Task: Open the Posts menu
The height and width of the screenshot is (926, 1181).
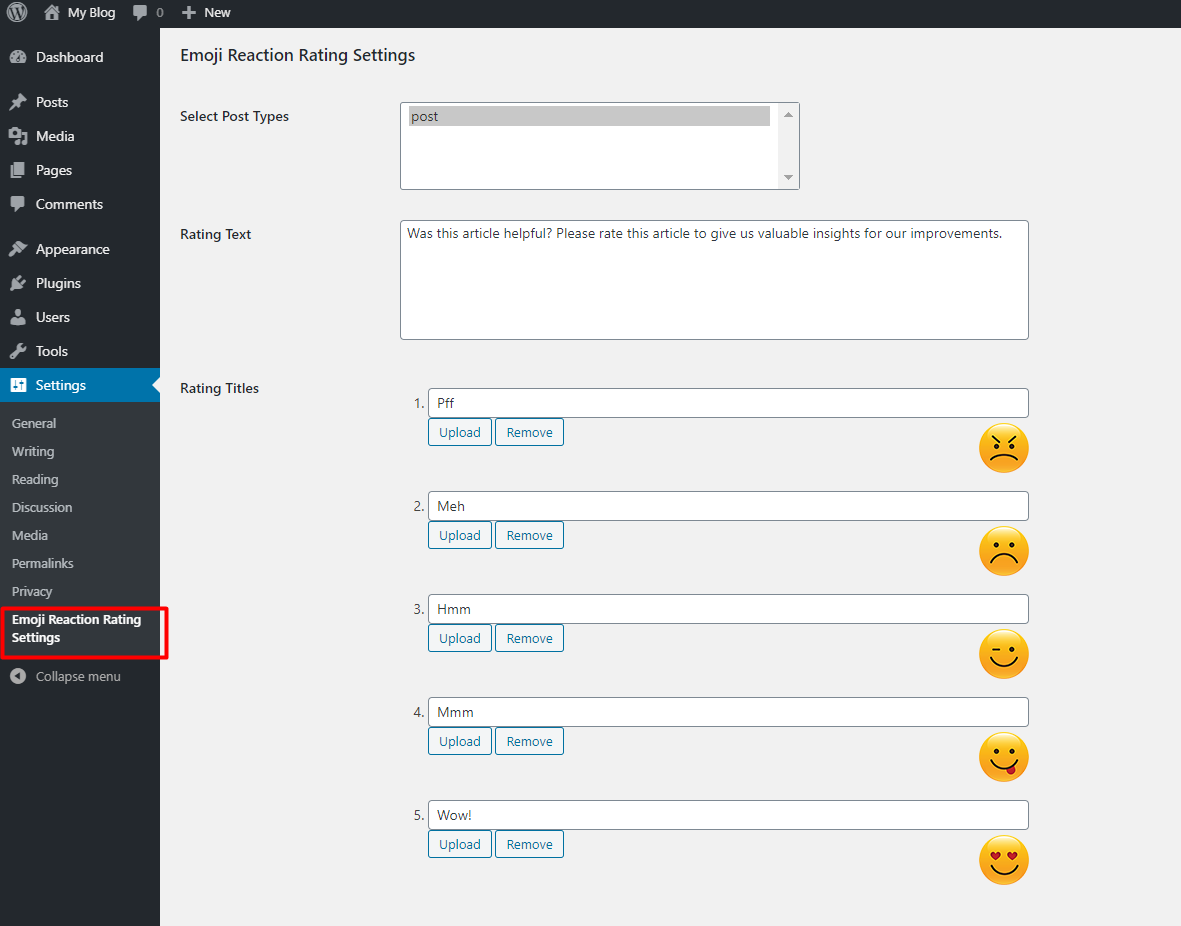Action: coord(52,102)
